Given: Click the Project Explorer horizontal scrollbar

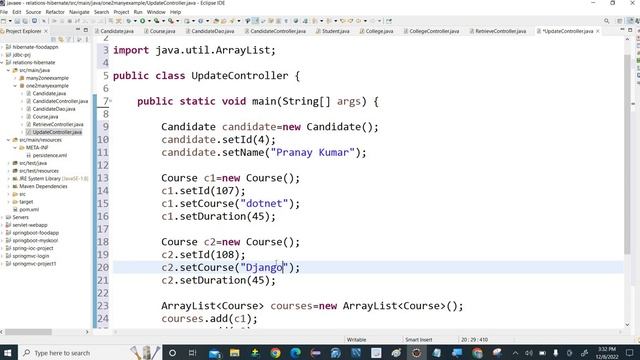Looking at the screenshot, I should pyautogui.click(x=28, y=332).
